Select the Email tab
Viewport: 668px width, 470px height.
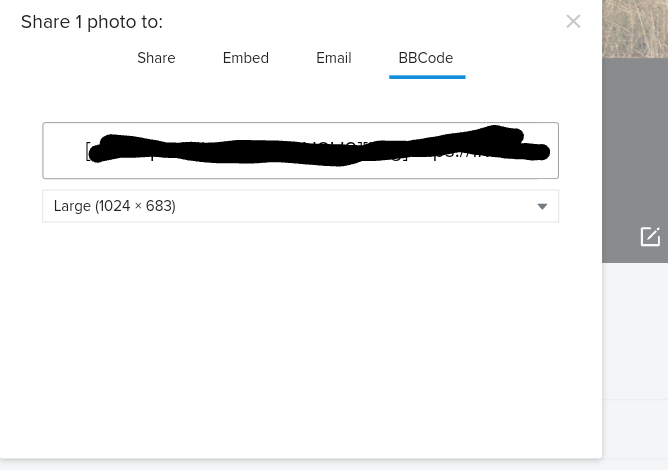pos(333,58)
